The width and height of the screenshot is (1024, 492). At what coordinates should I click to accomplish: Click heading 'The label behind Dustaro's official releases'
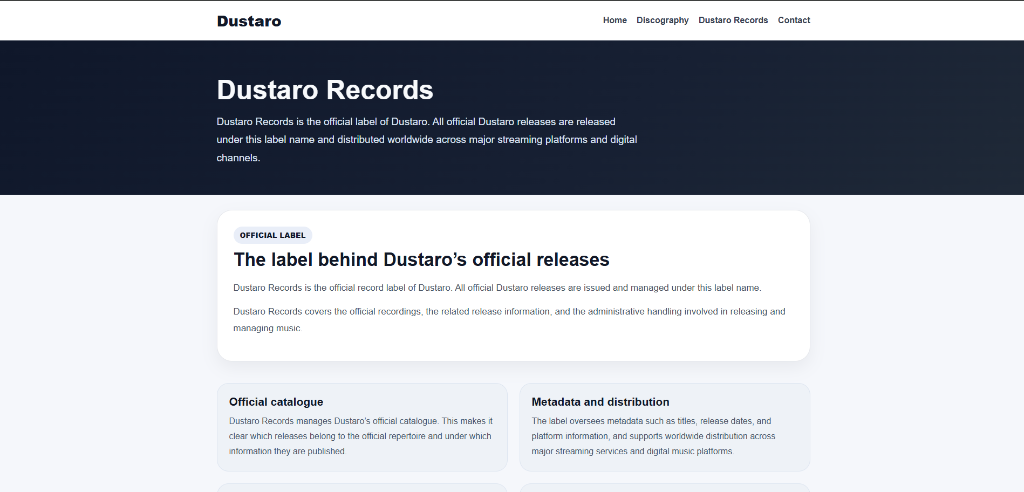point(421,259)
